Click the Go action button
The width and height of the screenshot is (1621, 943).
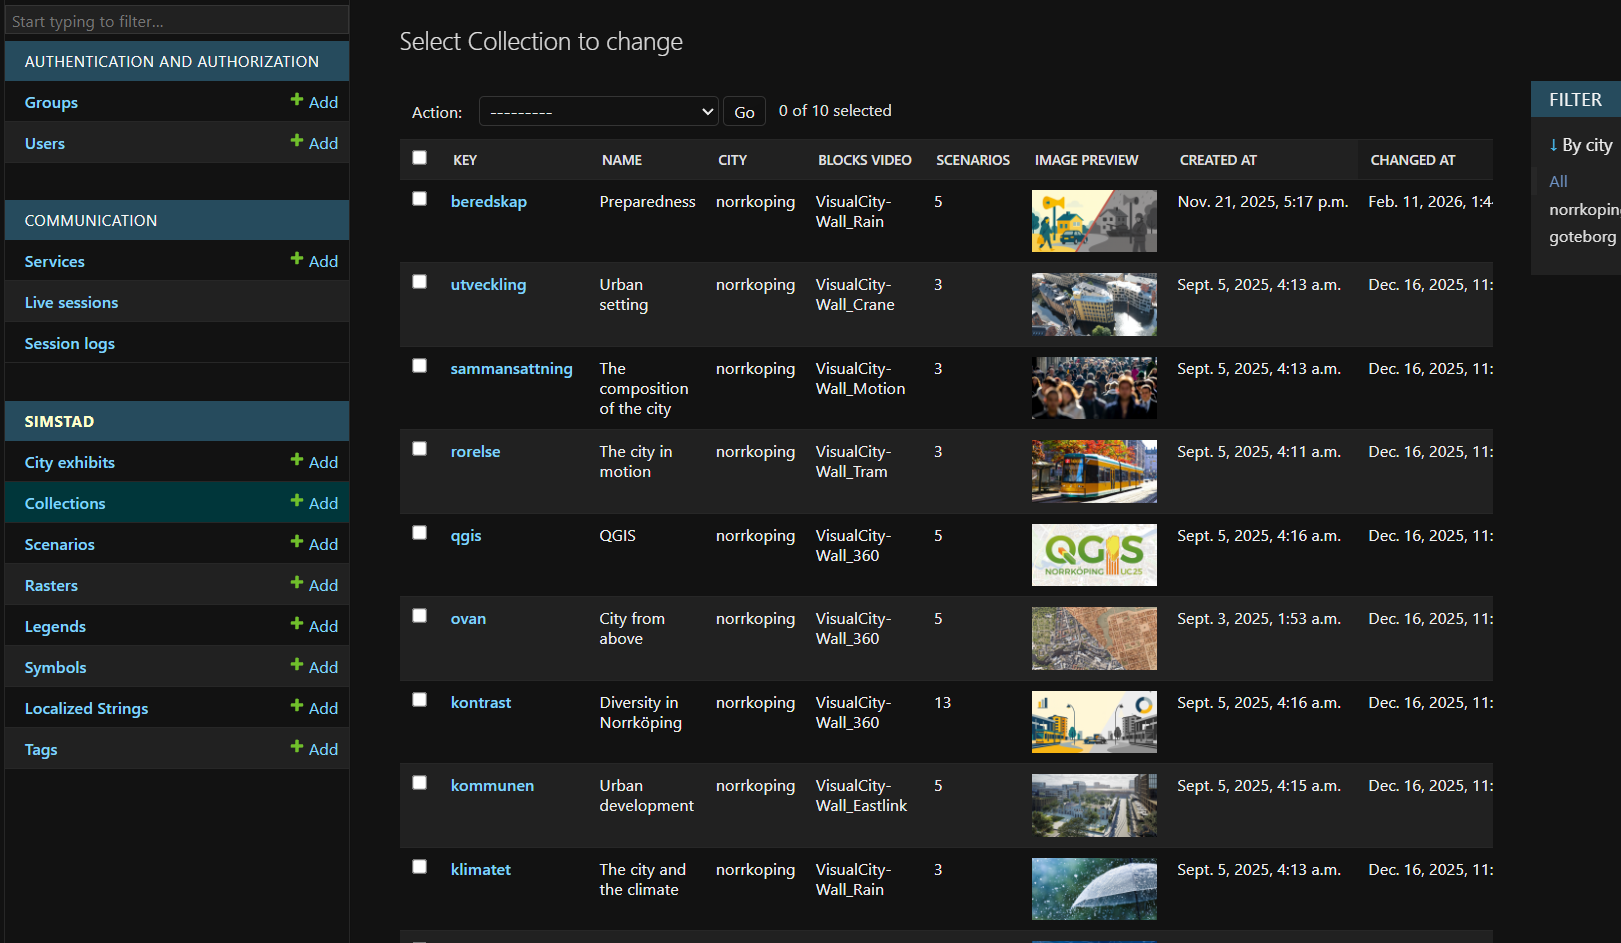tap(744, 112)
